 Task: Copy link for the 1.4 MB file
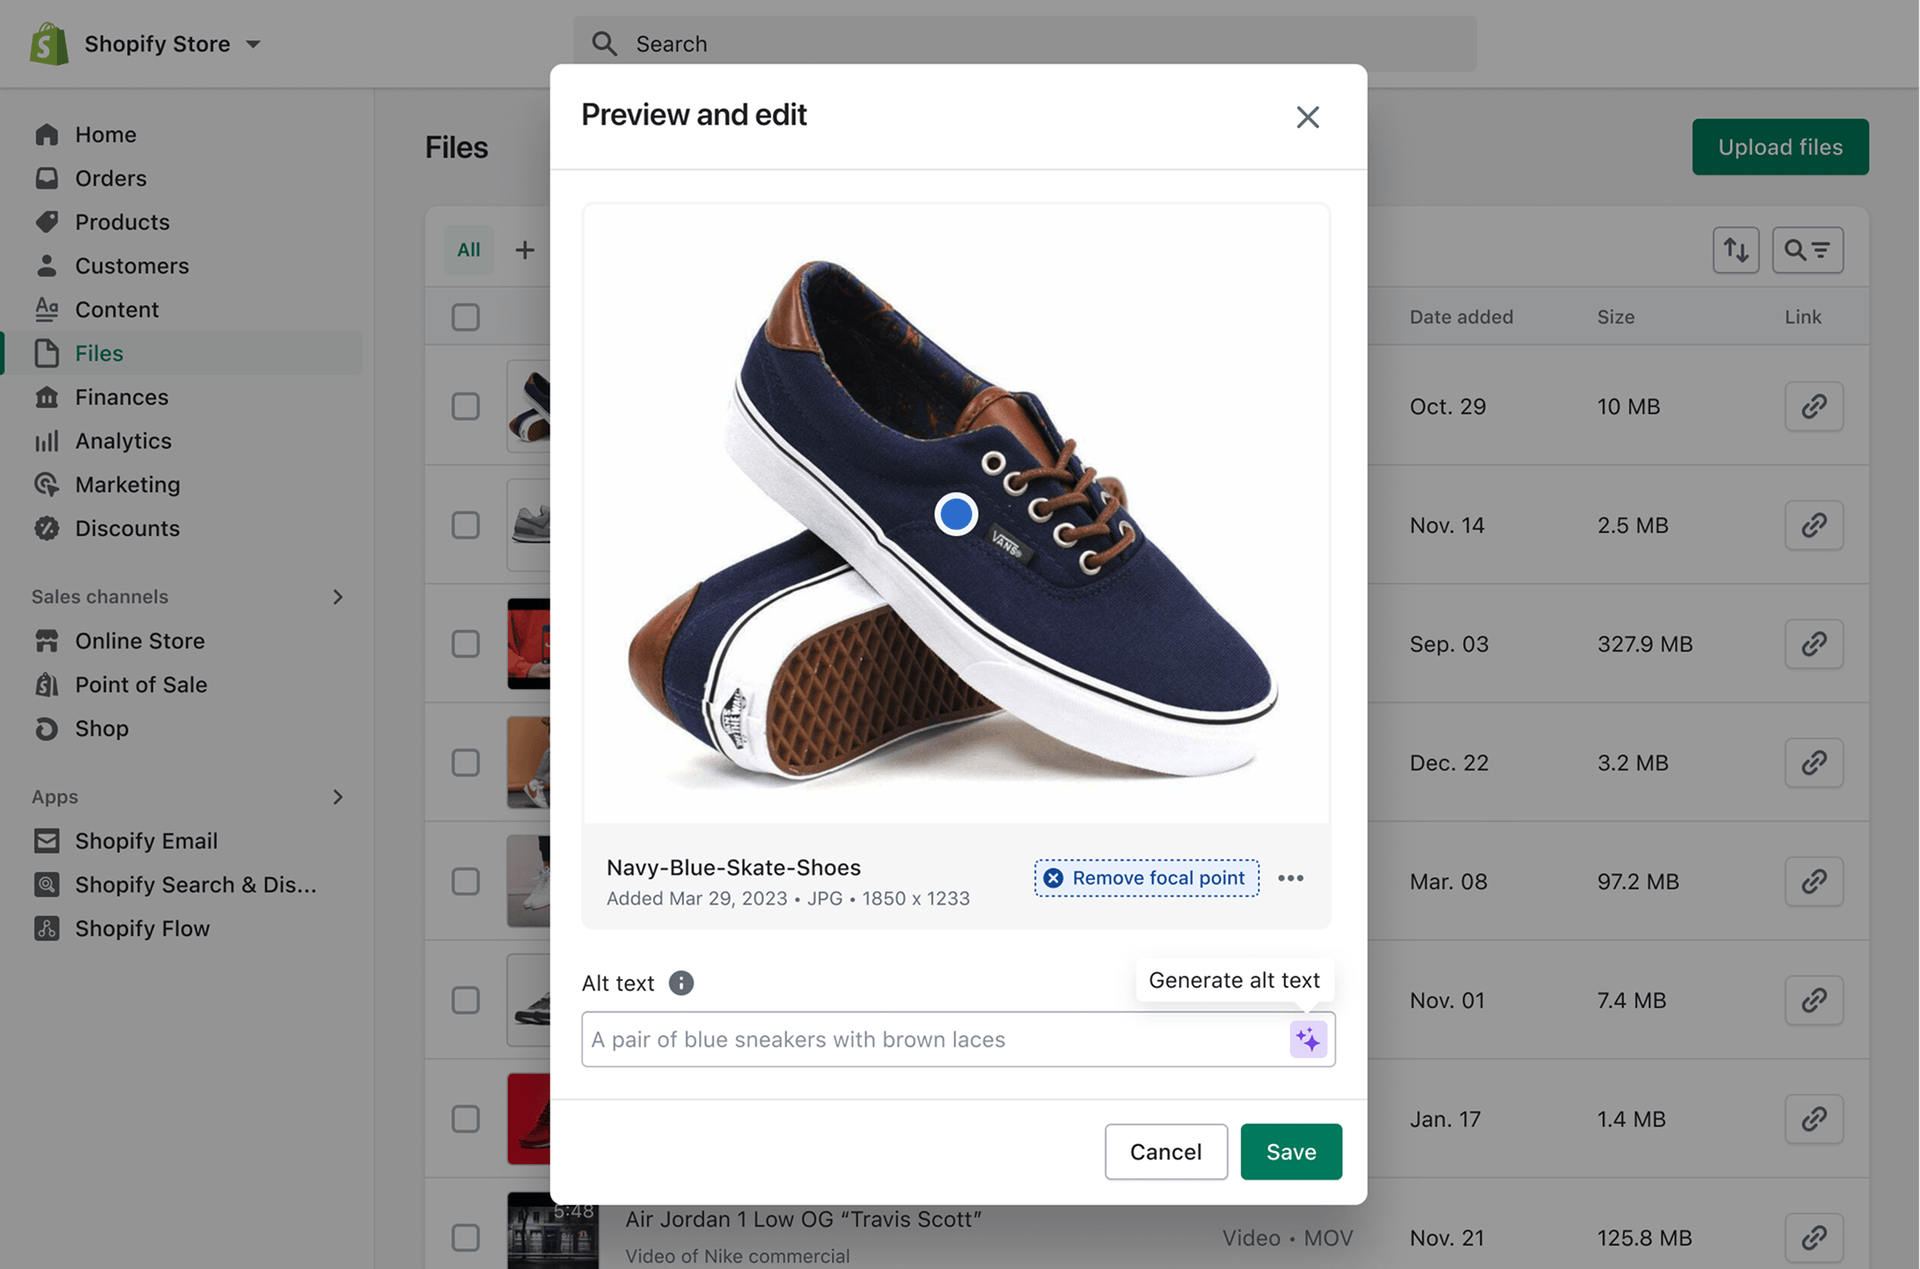click(1814, 1119)
